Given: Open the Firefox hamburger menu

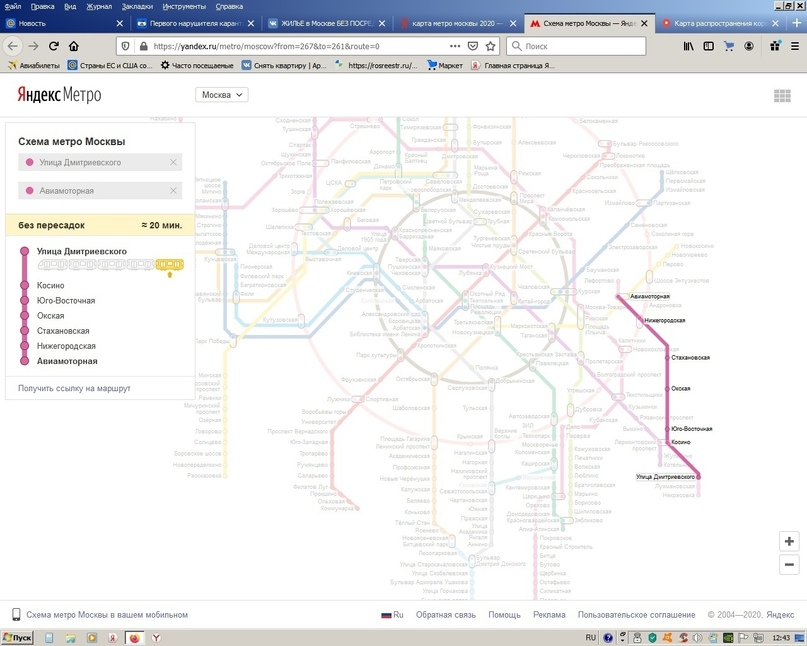Looking at the screenshot, I should tap(795, 46).
